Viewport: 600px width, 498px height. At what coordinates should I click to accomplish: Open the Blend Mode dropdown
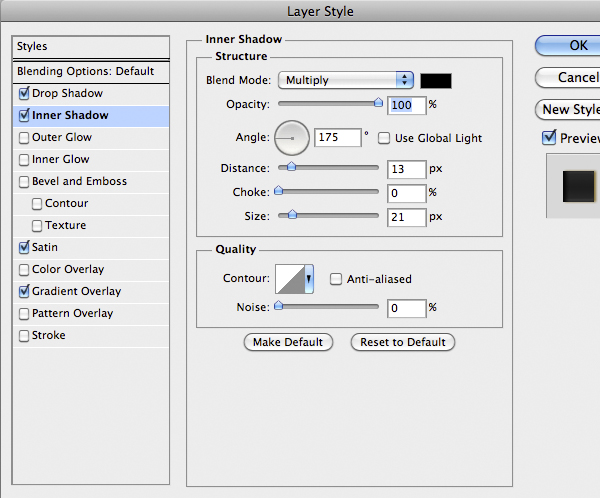[347, 80]
